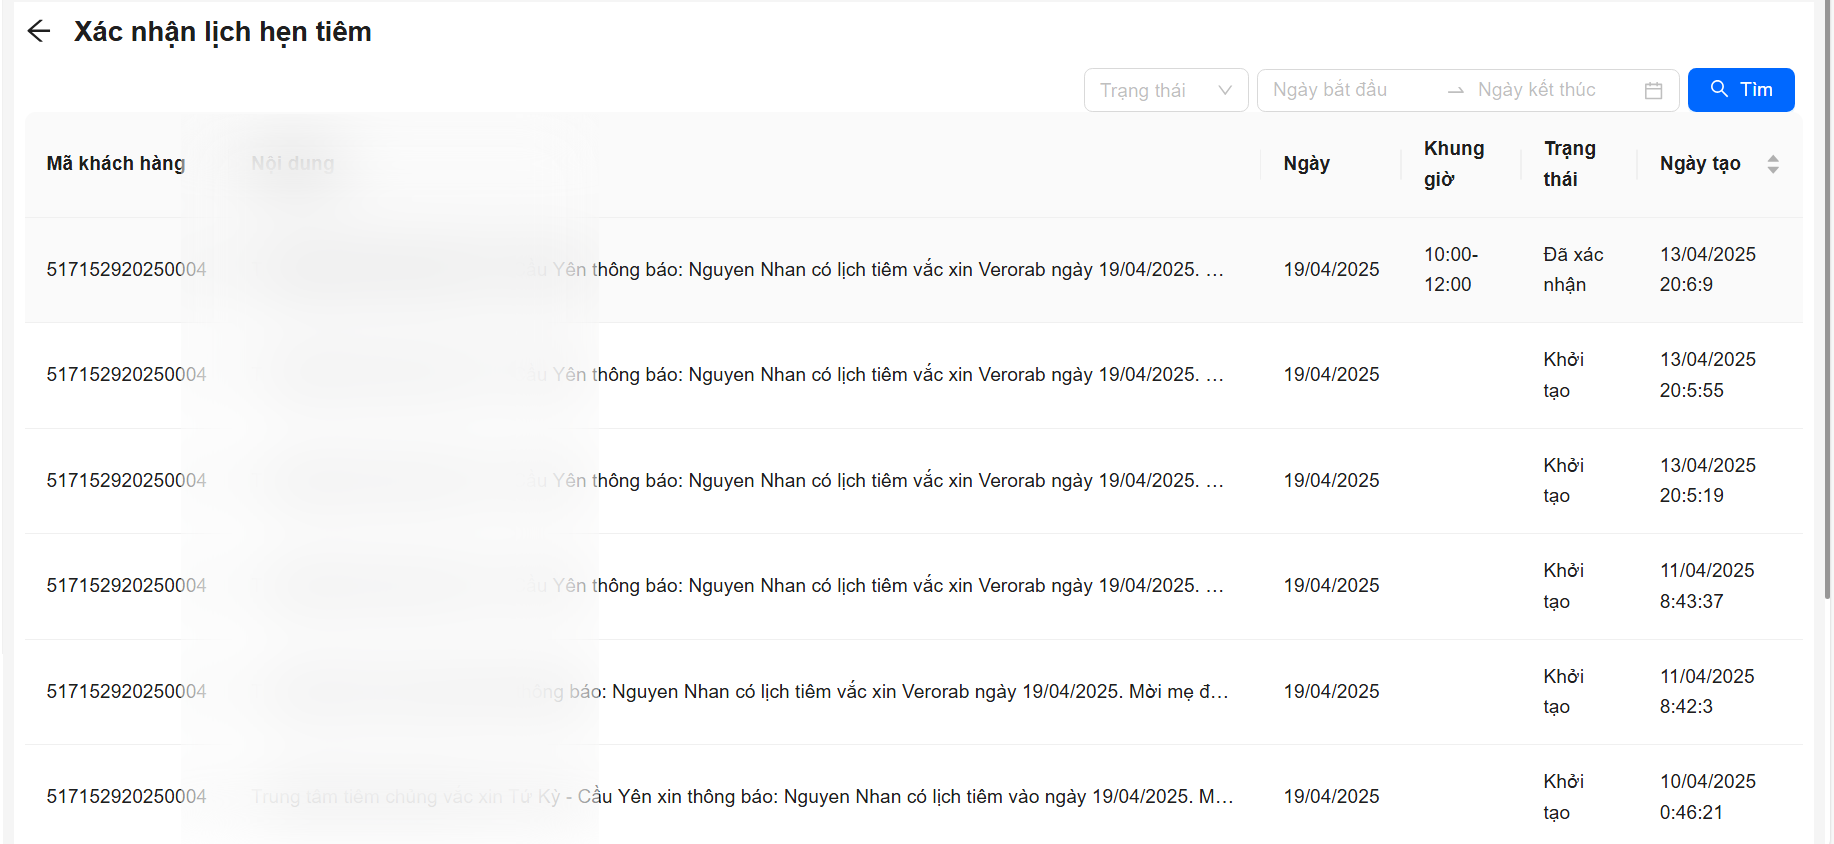Click the magnifier icon in Tìm button

pos(1719,89)
